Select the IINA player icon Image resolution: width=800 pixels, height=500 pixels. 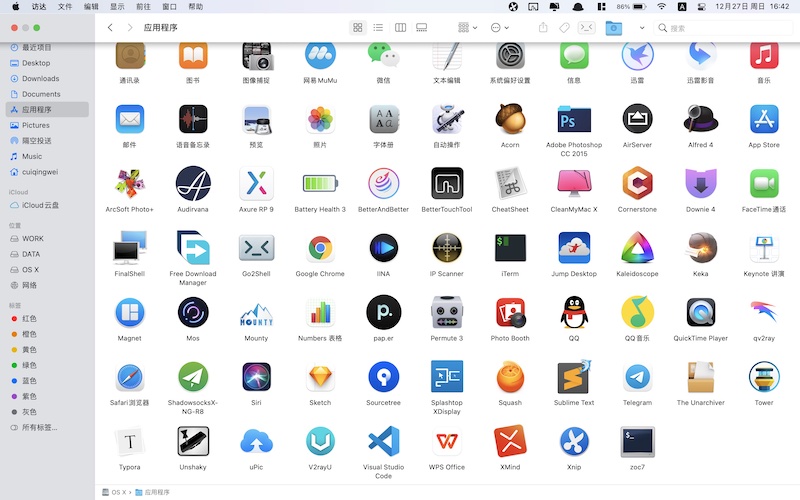coord(383,248)
